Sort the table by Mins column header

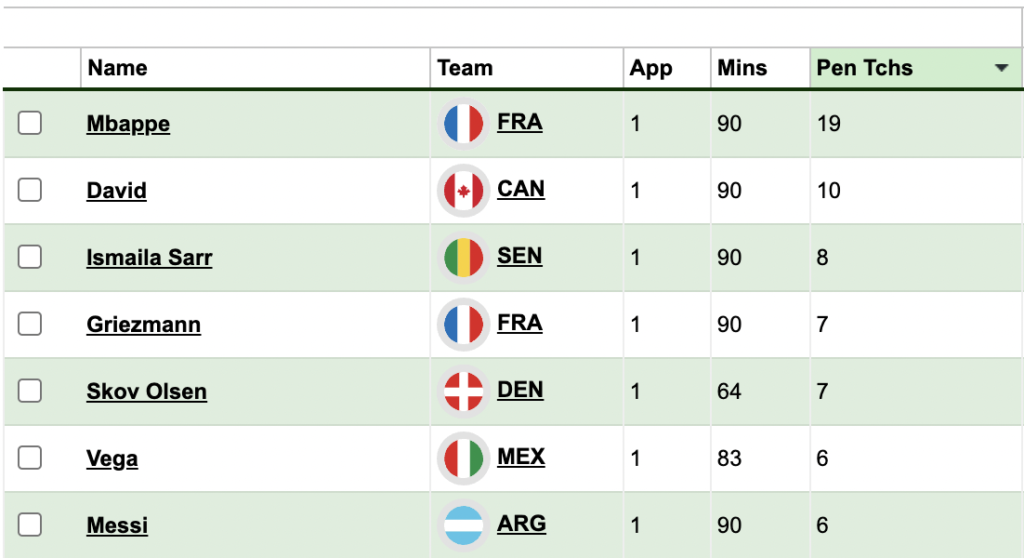coord(742,68)
